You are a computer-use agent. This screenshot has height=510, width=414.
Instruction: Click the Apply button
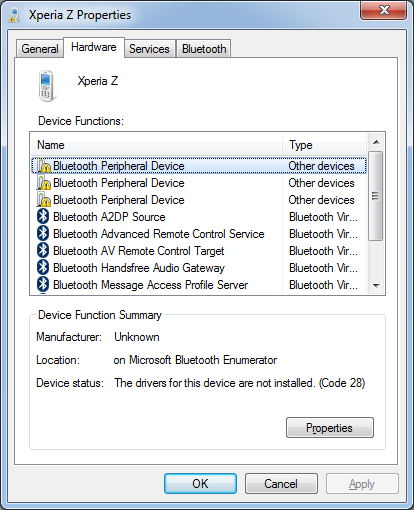coord(362,484)
